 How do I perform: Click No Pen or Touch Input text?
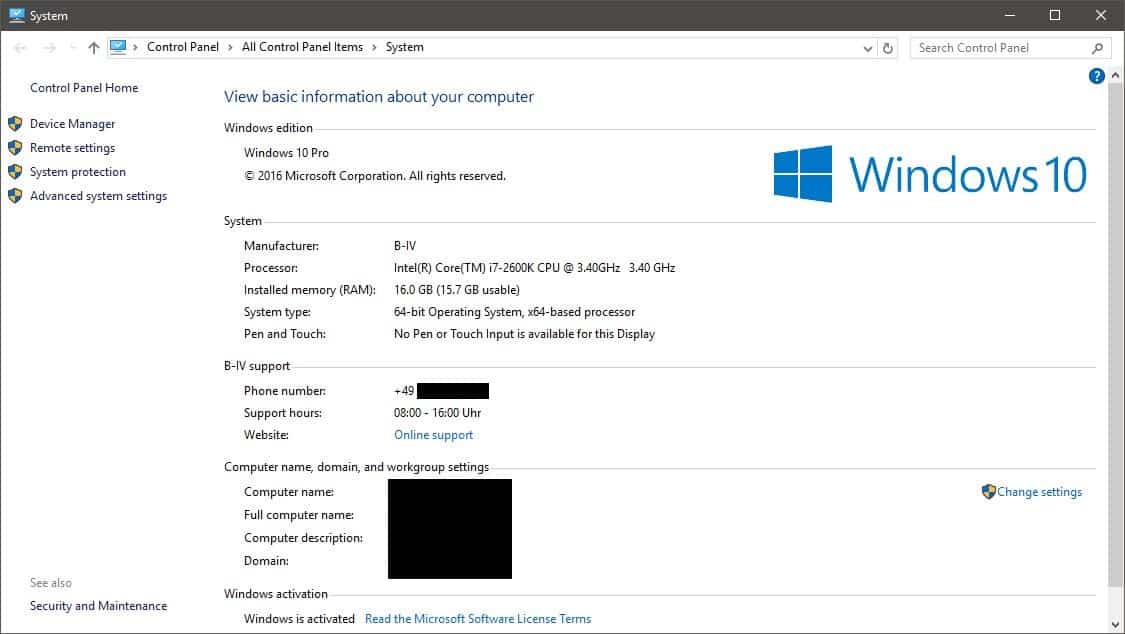click(524, 333)
